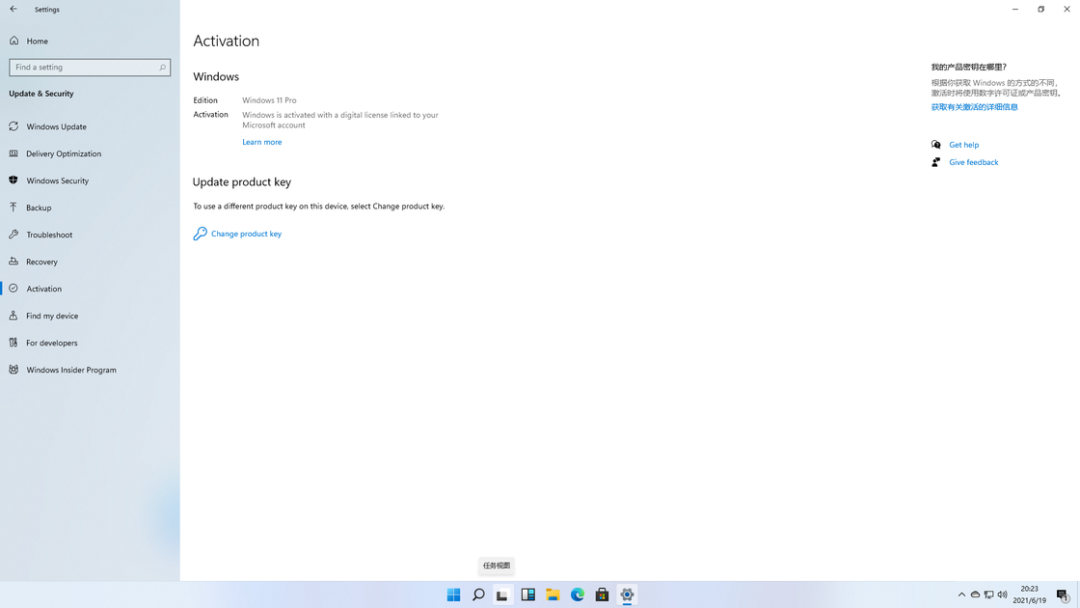
Task: Click the OneDrive cloud tray icon
Action: pos(975,595)
